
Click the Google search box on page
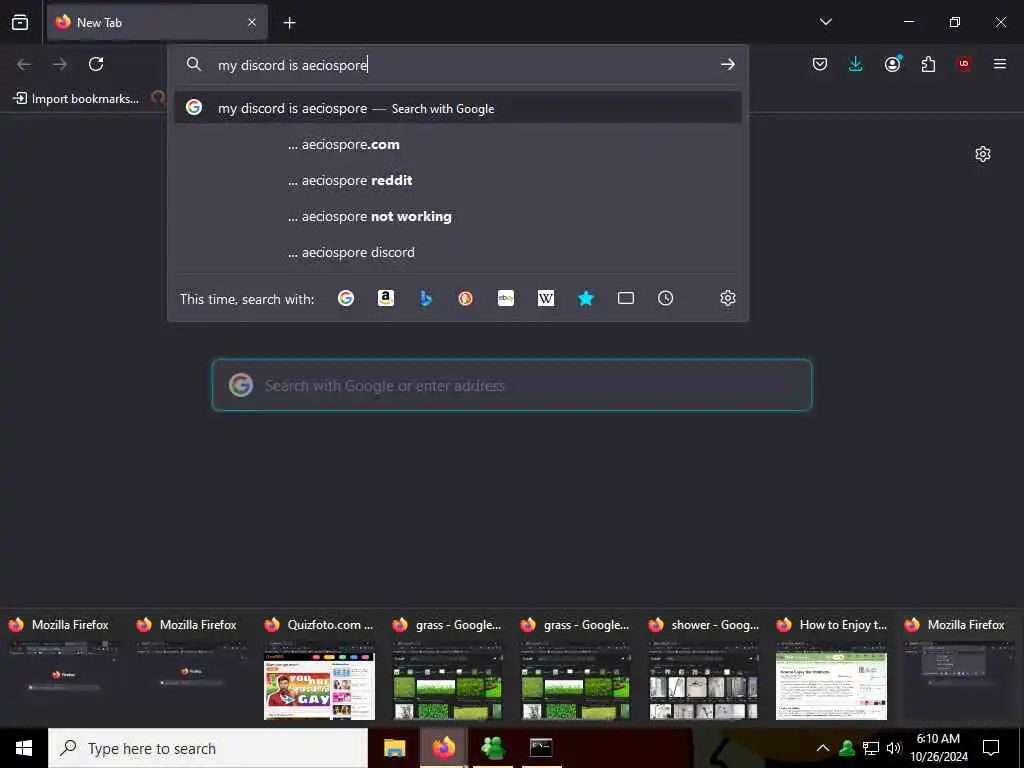click(x=512, y=385)
